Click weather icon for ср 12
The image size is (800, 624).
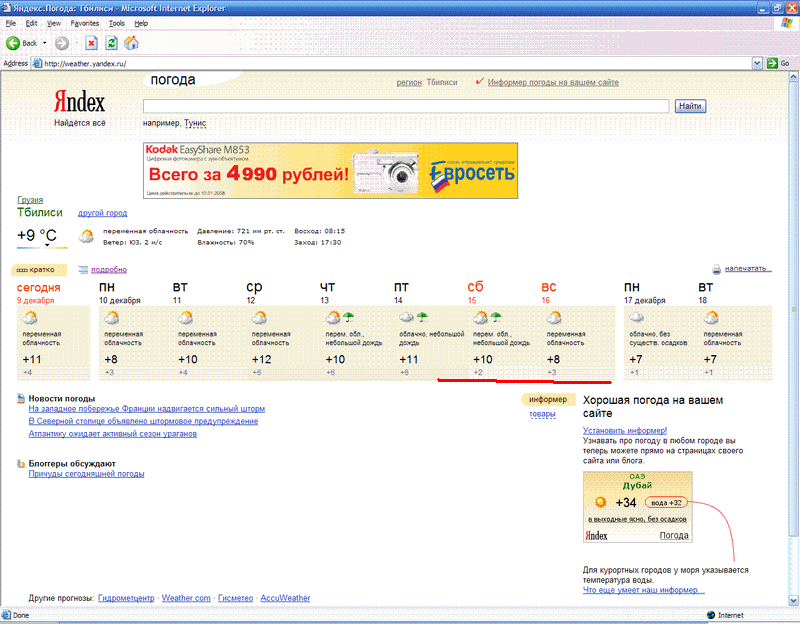click(x=259, y=318)
